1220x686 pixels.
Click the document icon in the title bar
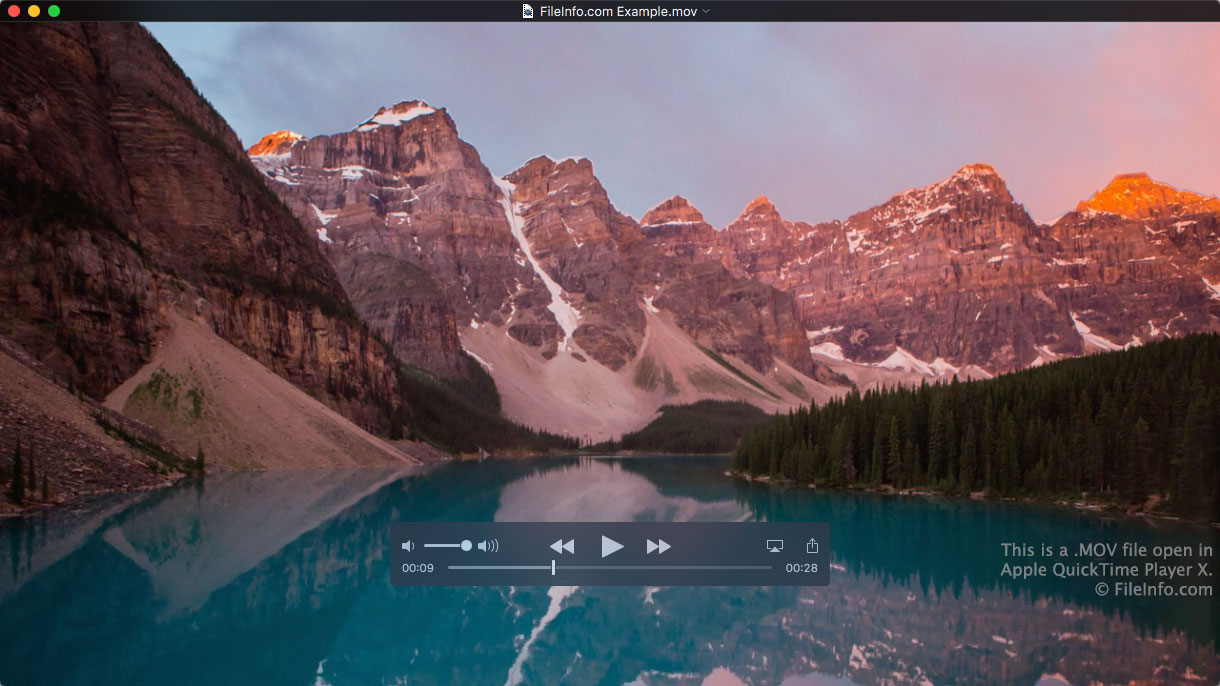click(528, 11)
